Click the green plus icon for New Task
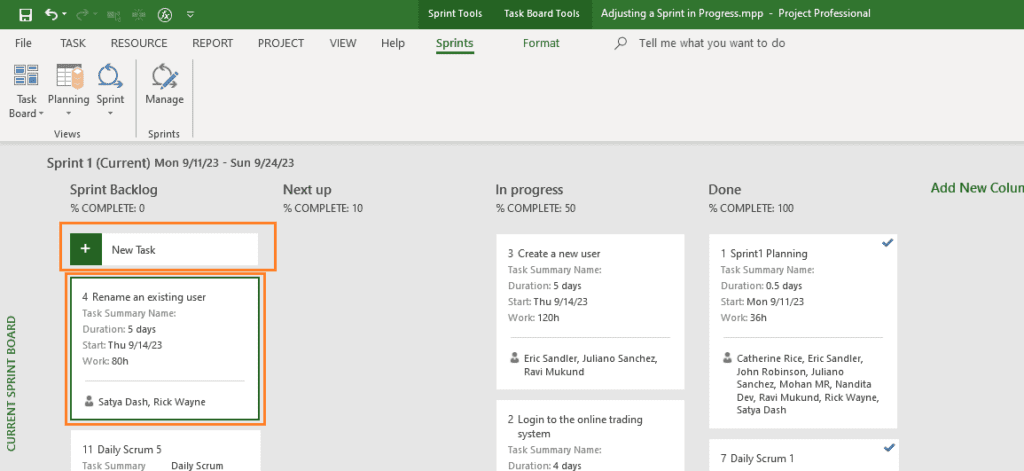 point(86,250)
